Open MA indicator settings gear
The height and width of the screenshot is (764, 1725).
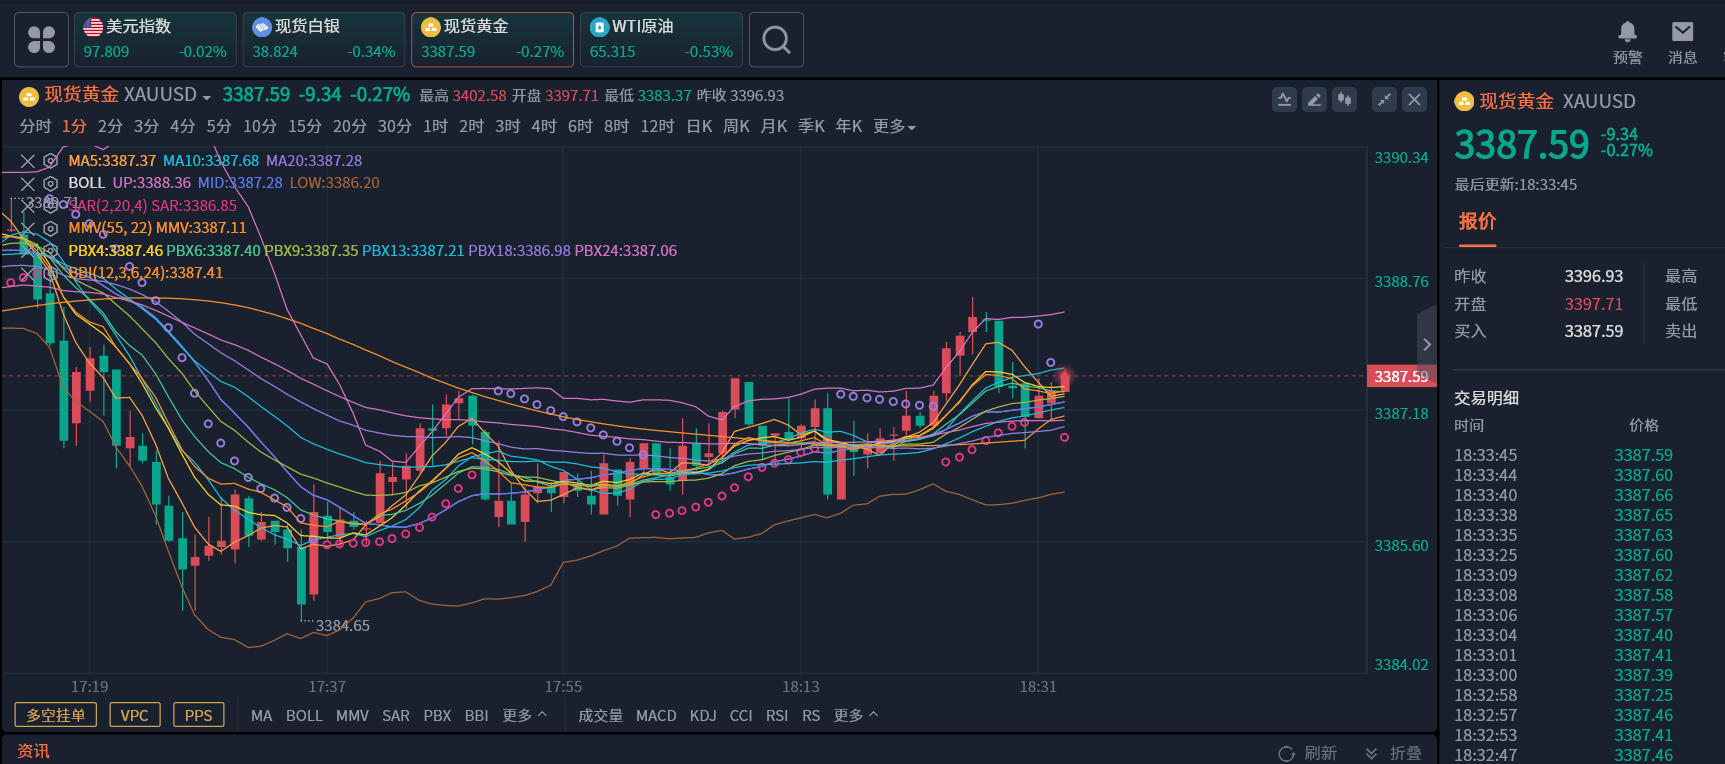coord(50,161)
